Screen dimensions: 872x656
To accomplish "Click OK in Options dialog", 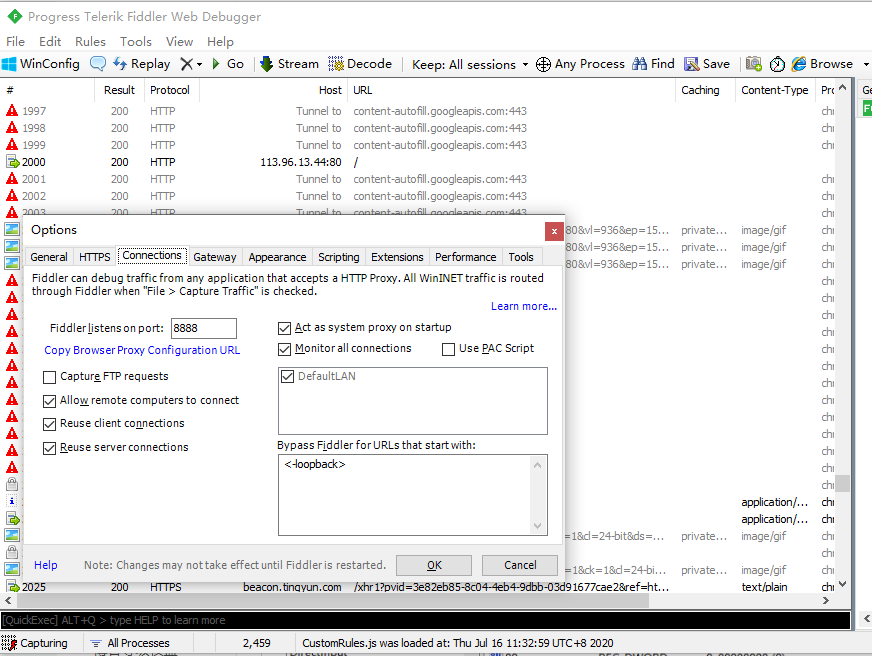I will (x=434, y=565).
